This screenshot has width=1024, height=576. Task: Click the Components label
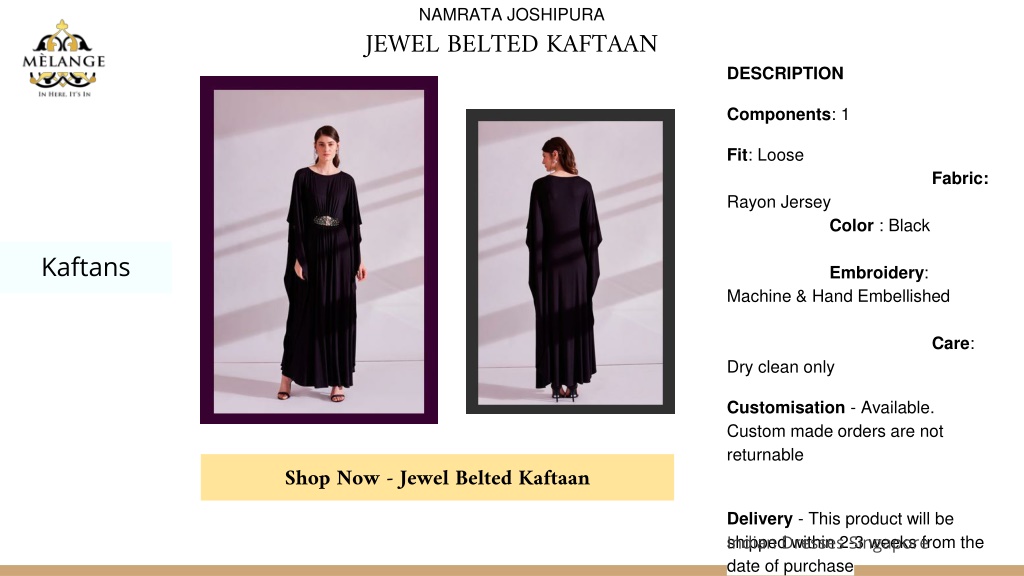tap(779, 114)
